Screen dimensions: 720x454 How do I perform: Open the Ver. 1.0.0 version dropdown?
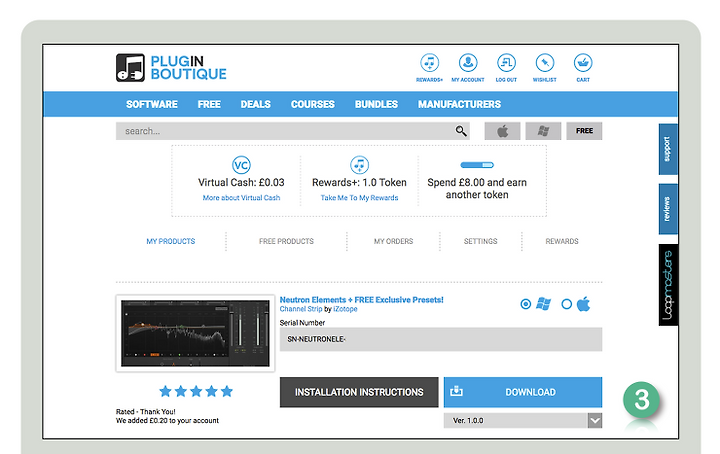(x=523, y=420)
